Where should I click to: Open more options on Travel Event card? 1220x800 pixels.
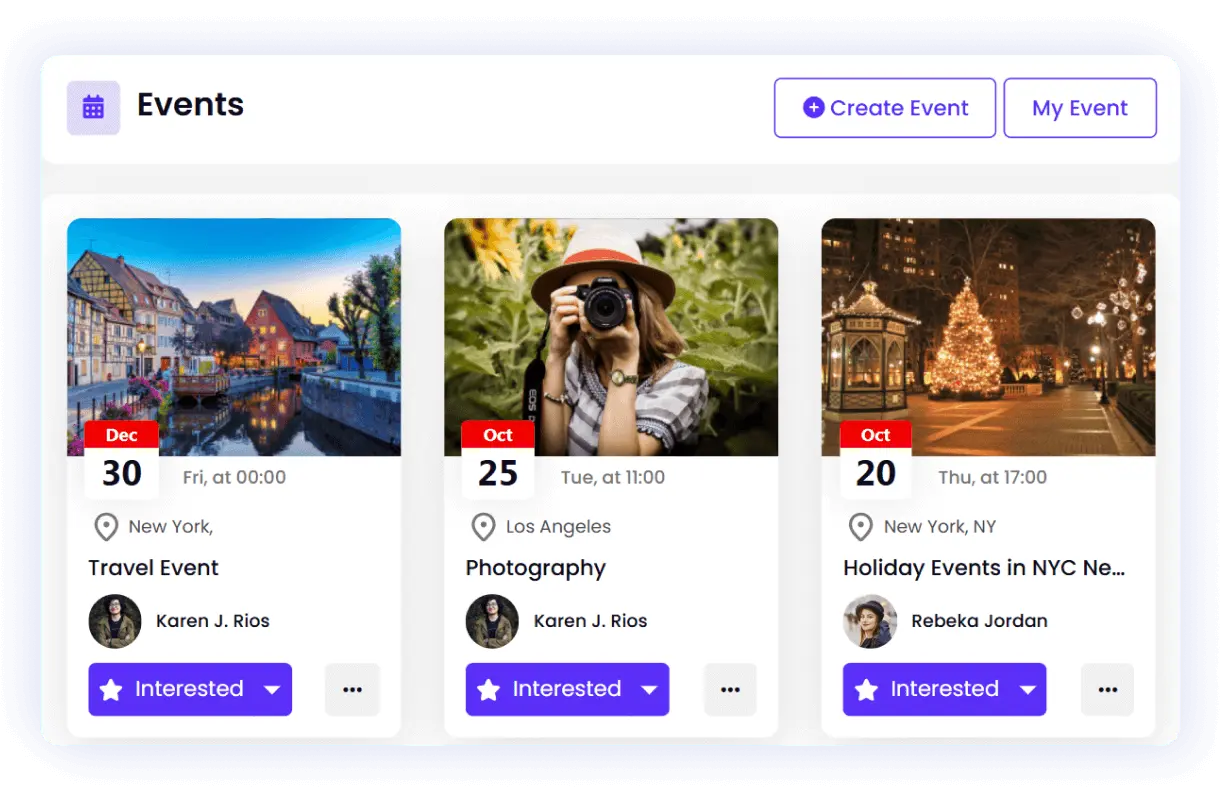(x=352, y=689)
